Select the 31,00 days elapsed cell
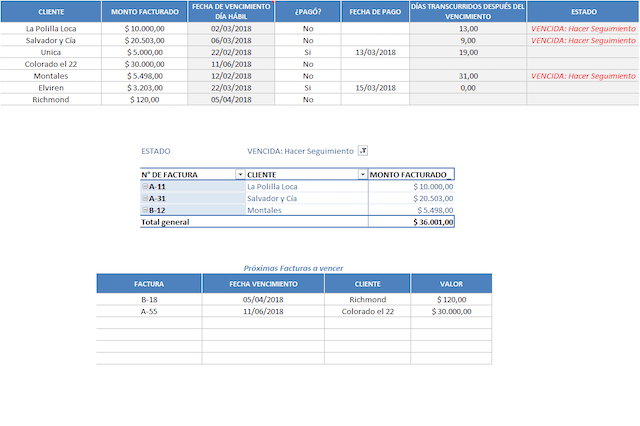This screenshot has width=640, height=426. [468, 76]
